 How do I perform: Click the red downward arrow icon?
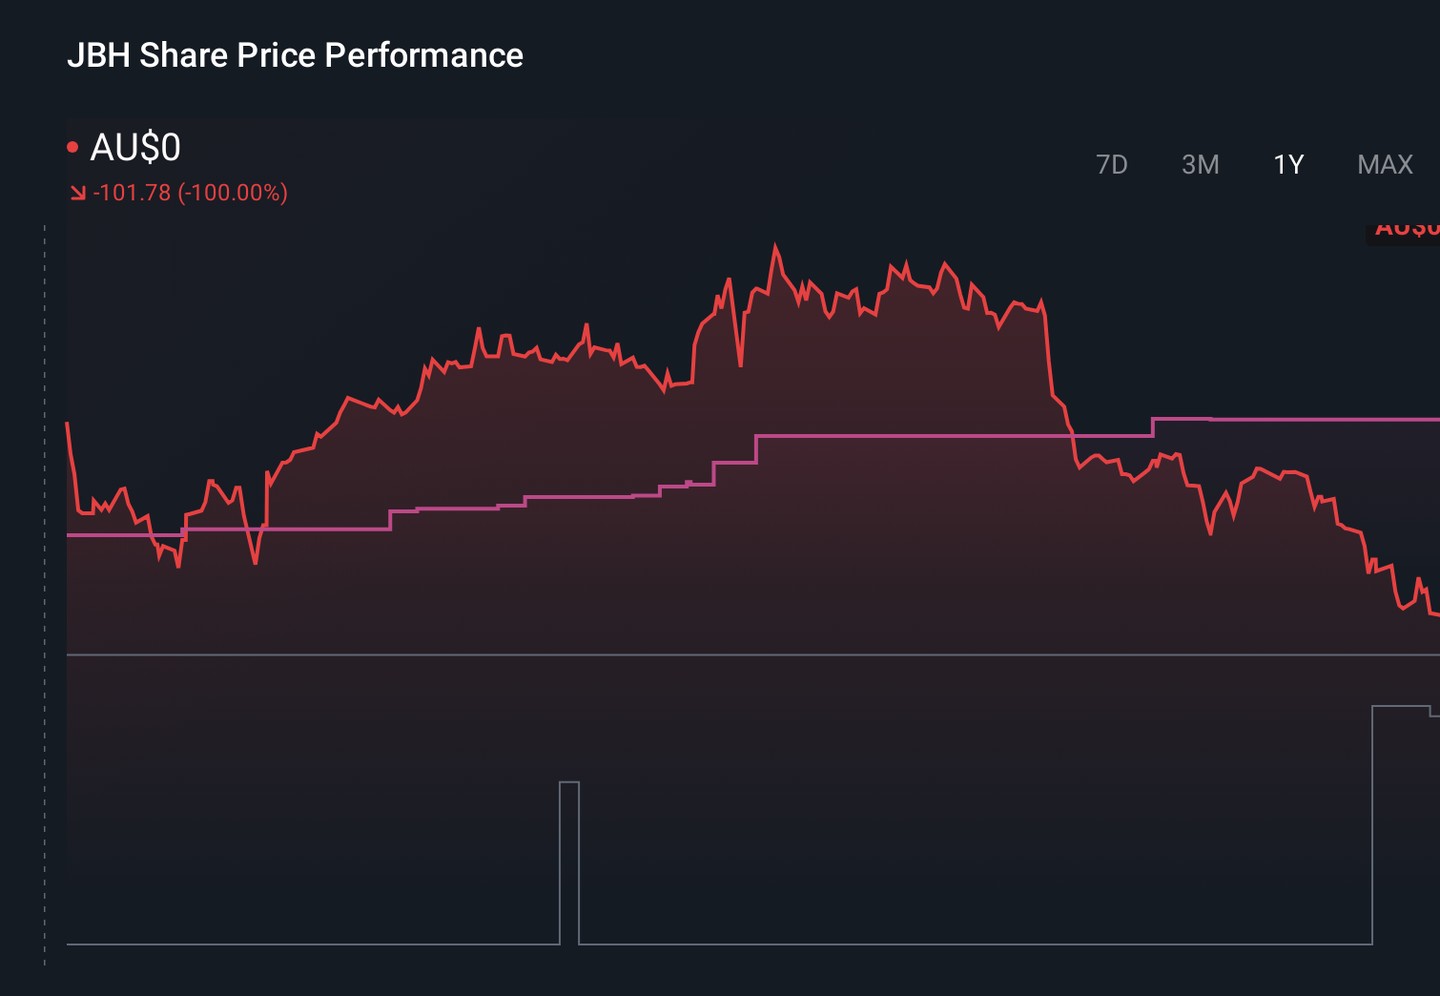(77, 193)
